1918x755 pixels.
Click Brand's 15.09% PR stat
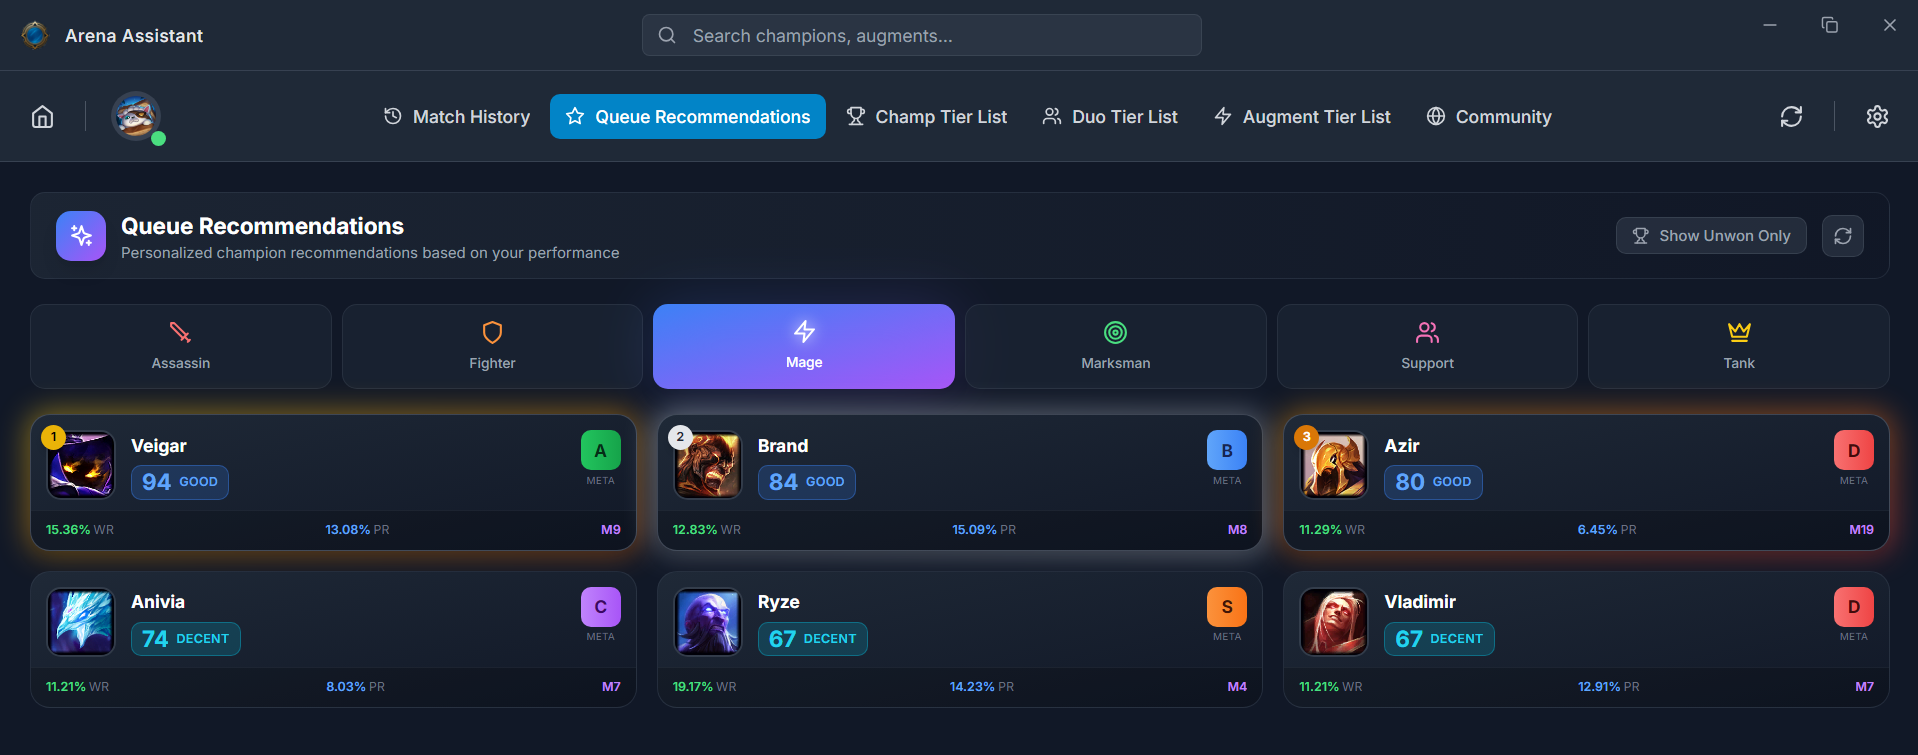tap(984, 530)
